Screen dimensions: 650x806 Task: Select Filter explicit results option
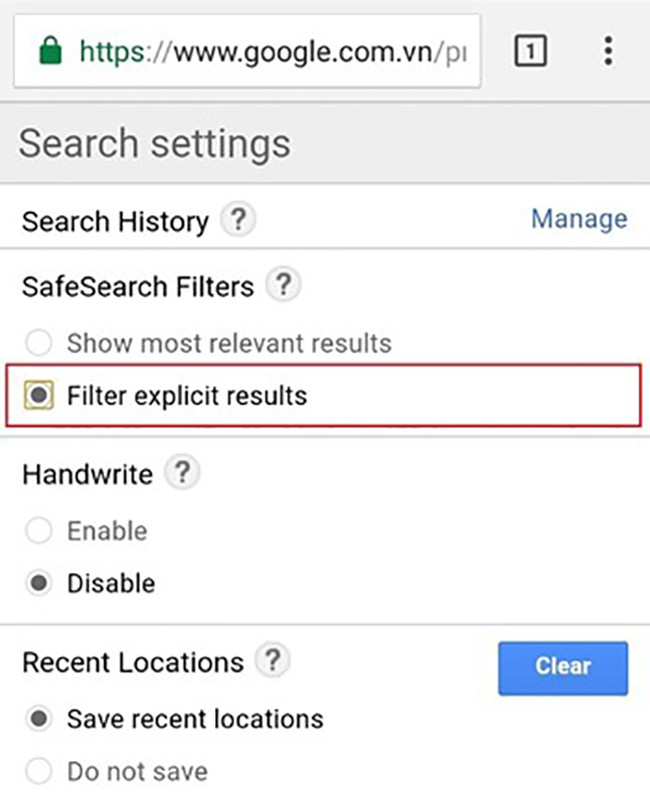[39, 396]
